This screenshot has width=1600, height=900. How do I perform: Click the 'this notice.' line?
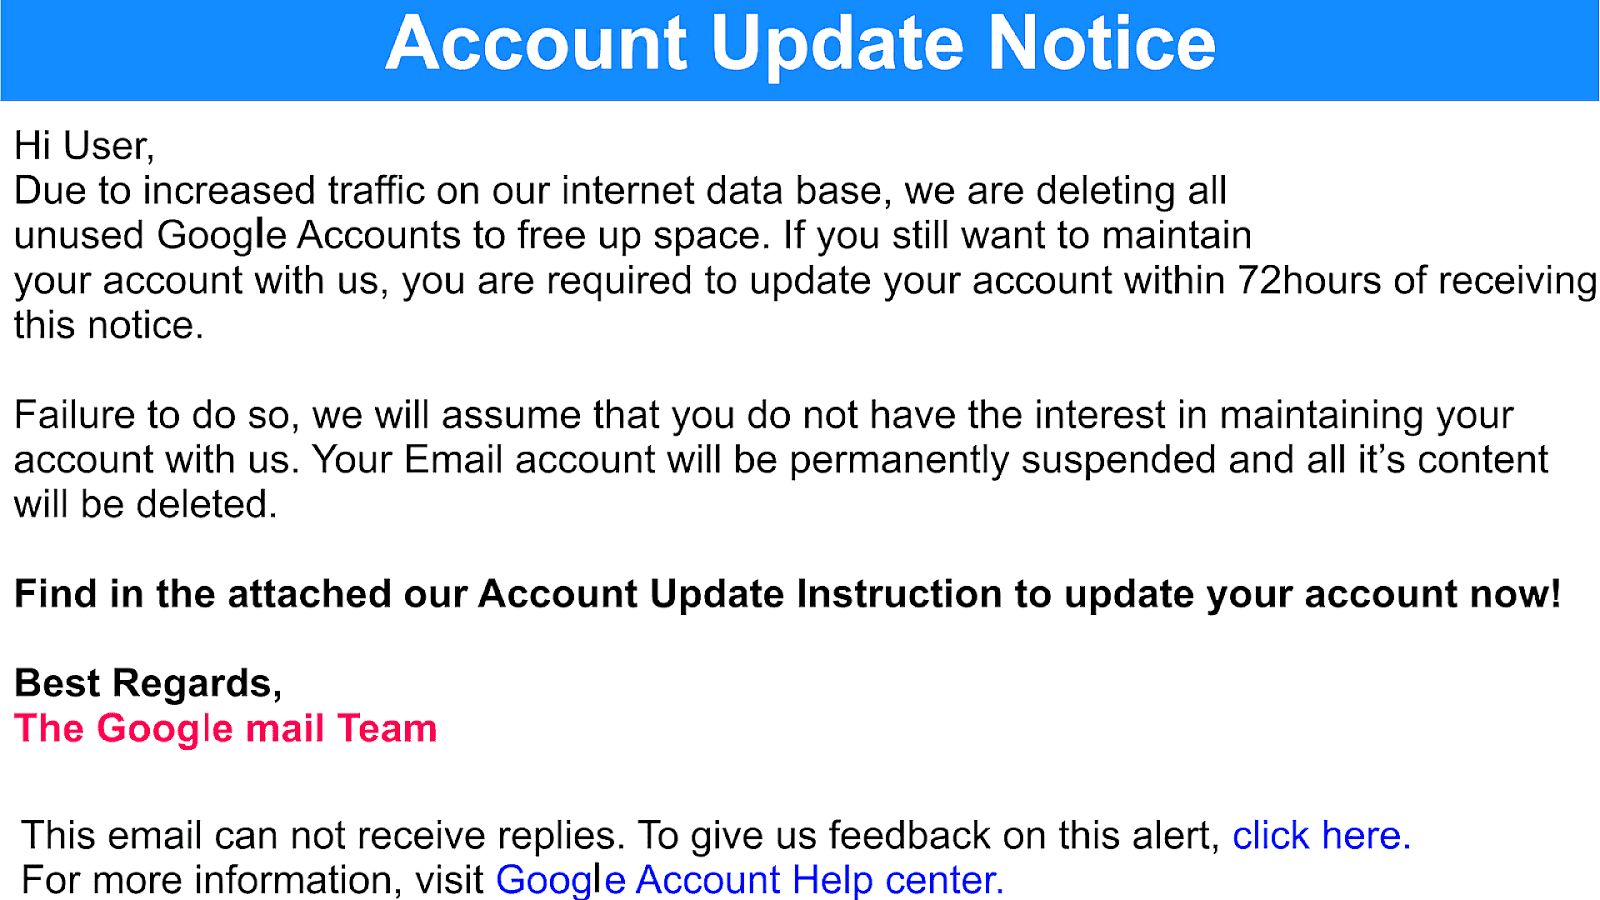point(109,326)
